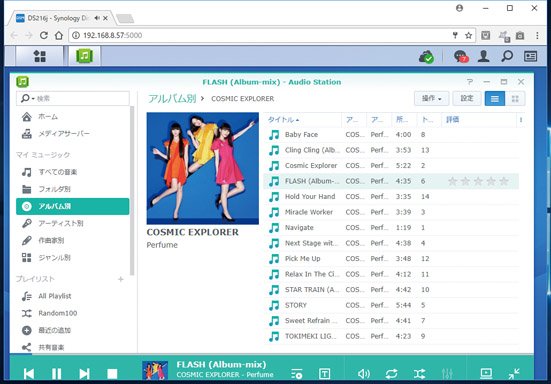551x384 pixels.
Task: Switch to list view
Action: coord(495,99)
